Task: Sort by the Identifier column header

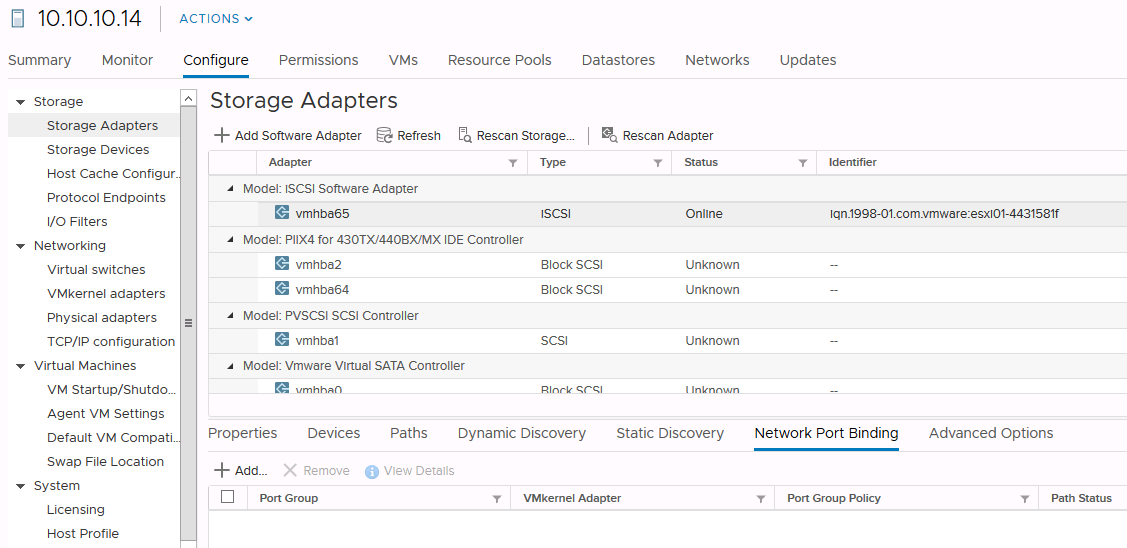Action: 852,163
